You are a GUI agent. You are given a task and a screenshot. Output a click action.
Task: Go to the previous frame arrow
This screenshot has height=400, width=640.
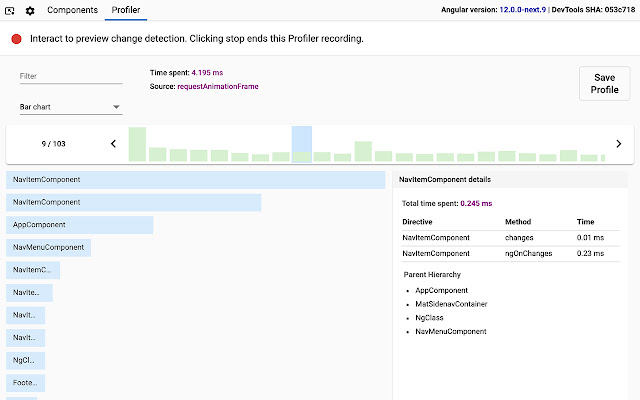(113, 144)
